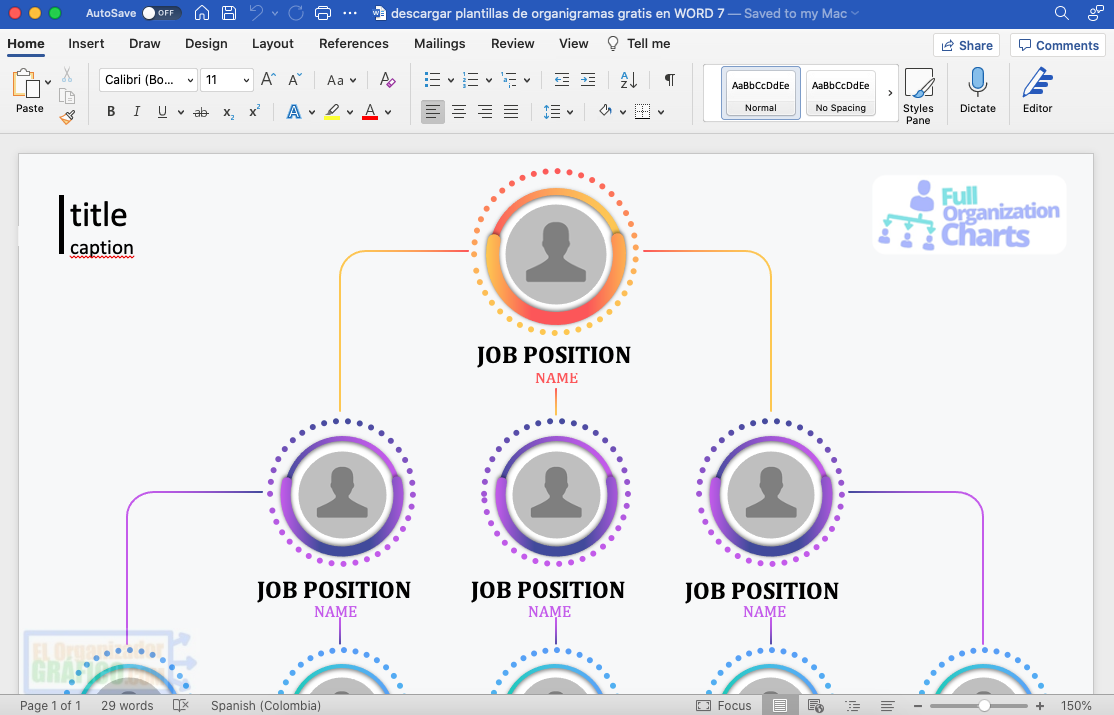The height and width of the screenshot is (715, 1114).
Task: Open the Insert ribbon tab
Action: click(x=86, y=43)
